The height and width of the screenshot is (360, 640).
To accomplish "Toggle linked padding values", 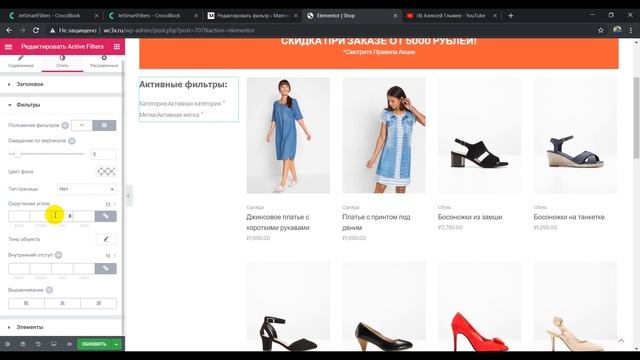I will (x=106, y=269).
